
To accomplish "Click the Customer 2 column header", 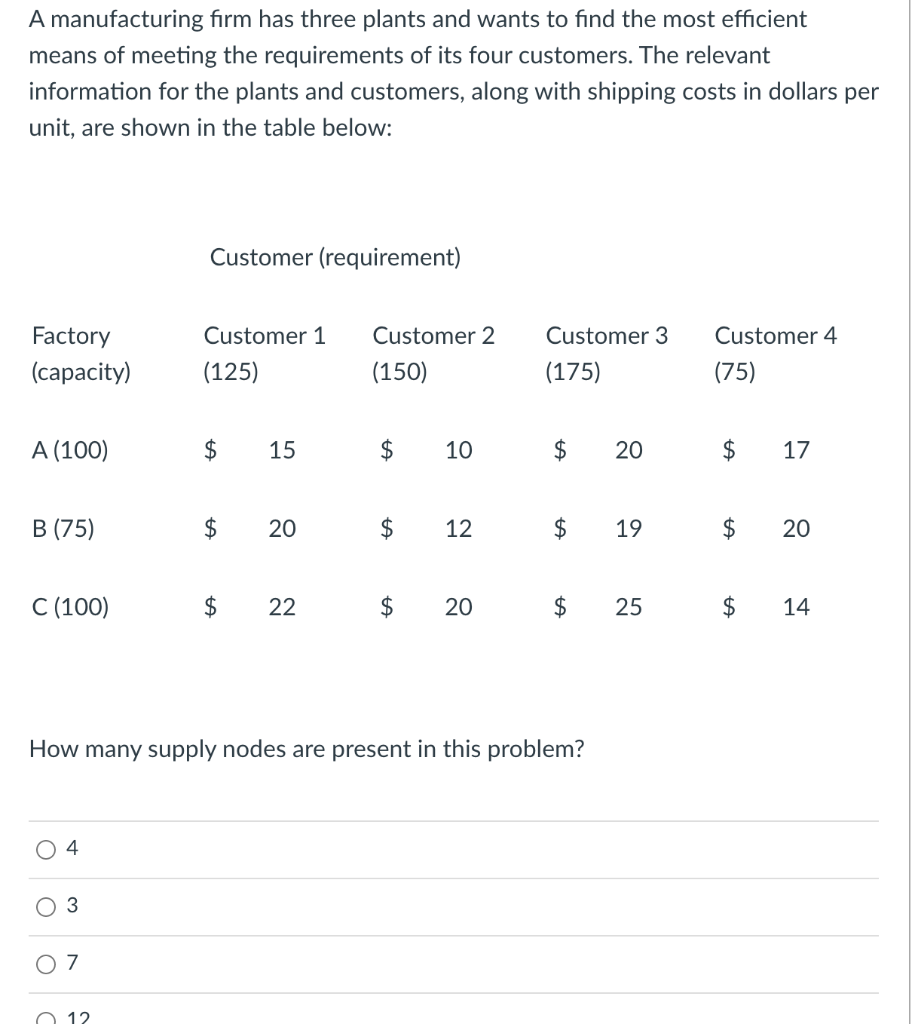I will pyautogui.click(x=433, y=336).
